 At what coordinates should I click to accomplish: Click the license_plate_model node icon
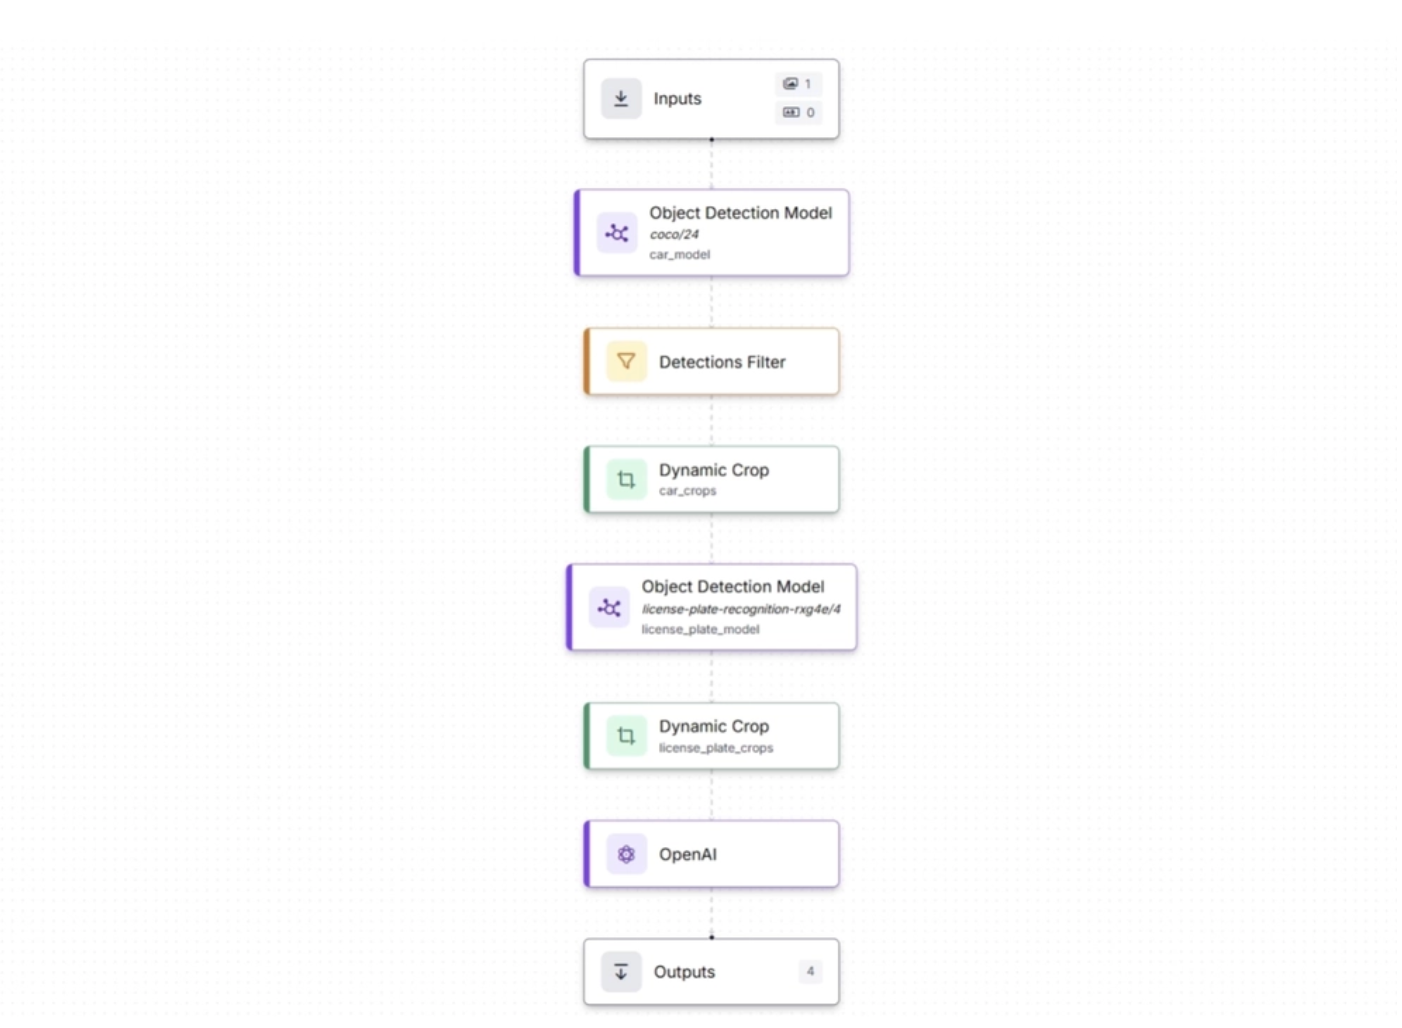(x=609, y=608)
